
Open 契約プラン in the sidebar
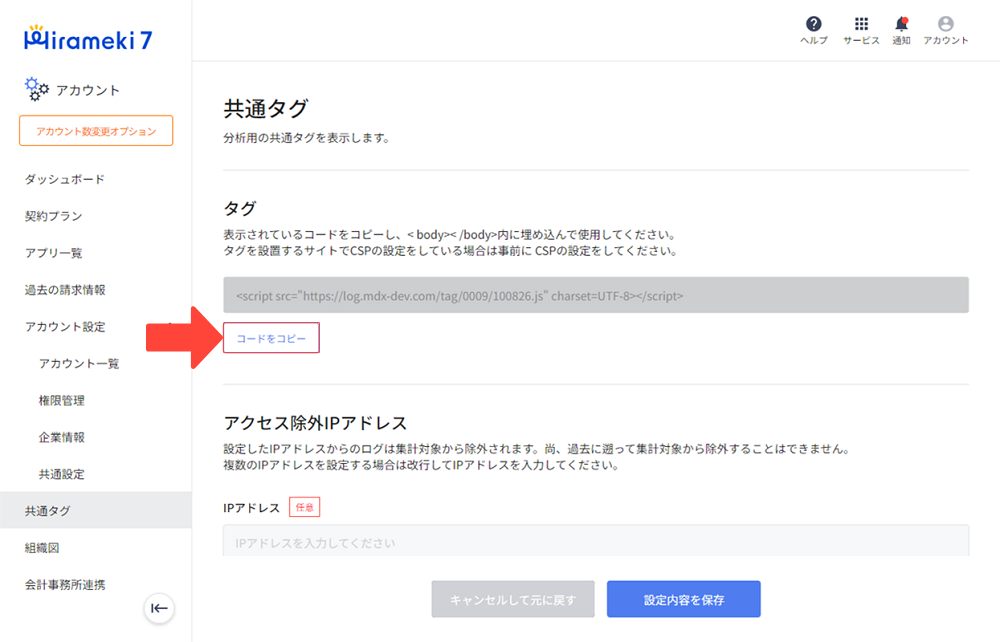pos(54,216)
